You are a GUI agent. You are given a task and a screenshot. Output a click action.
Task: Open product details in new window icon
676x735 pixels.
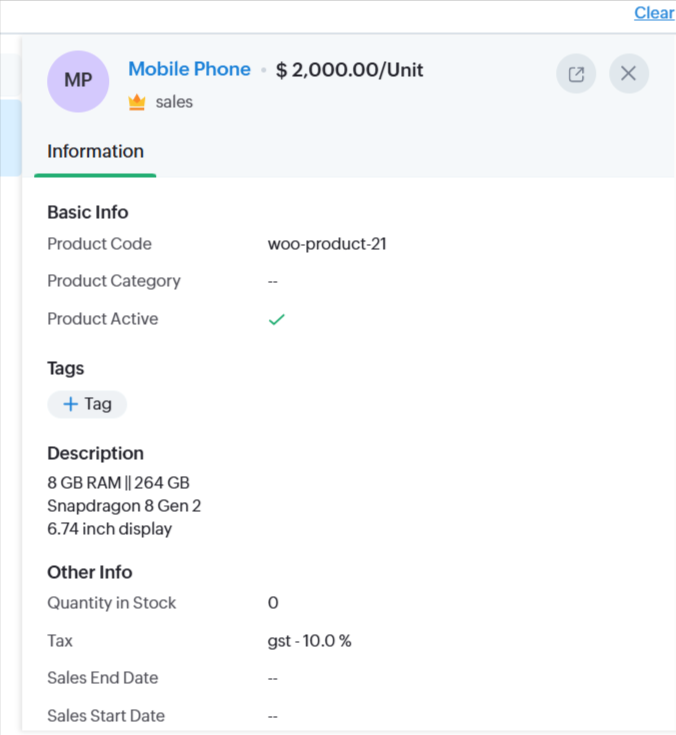click(576, 73)
